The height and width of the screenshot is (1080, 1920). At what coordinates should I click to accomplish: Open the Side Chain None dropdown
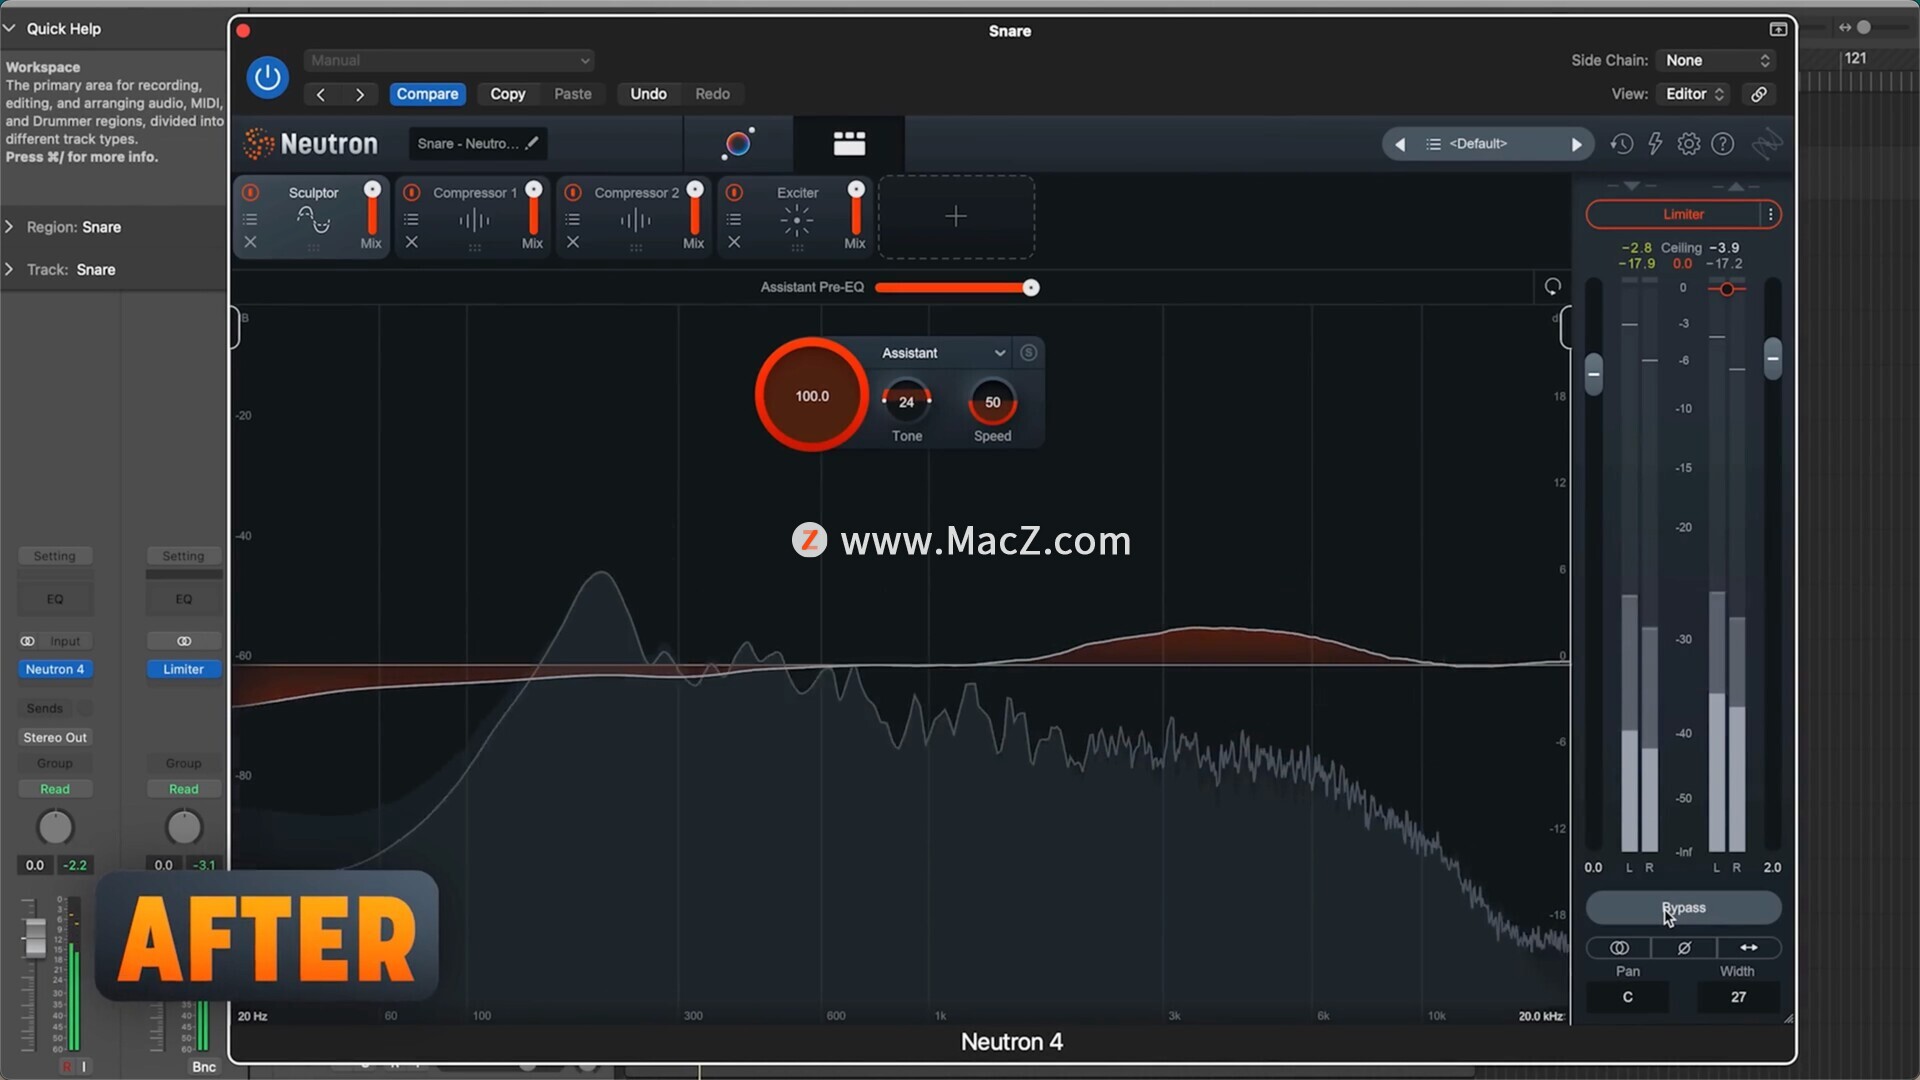tap(1716, 60)
